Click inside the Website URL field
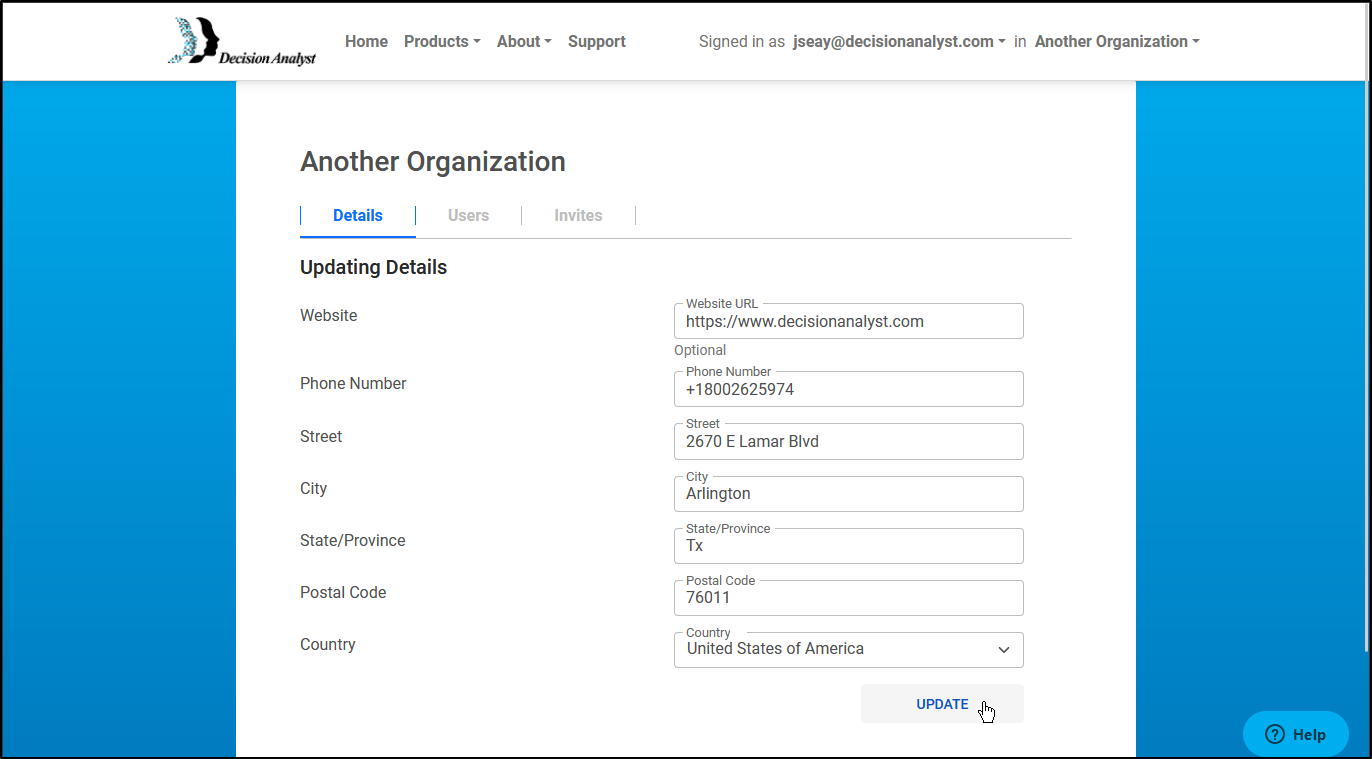The image size is (1372, 759). tap(848, 321)
